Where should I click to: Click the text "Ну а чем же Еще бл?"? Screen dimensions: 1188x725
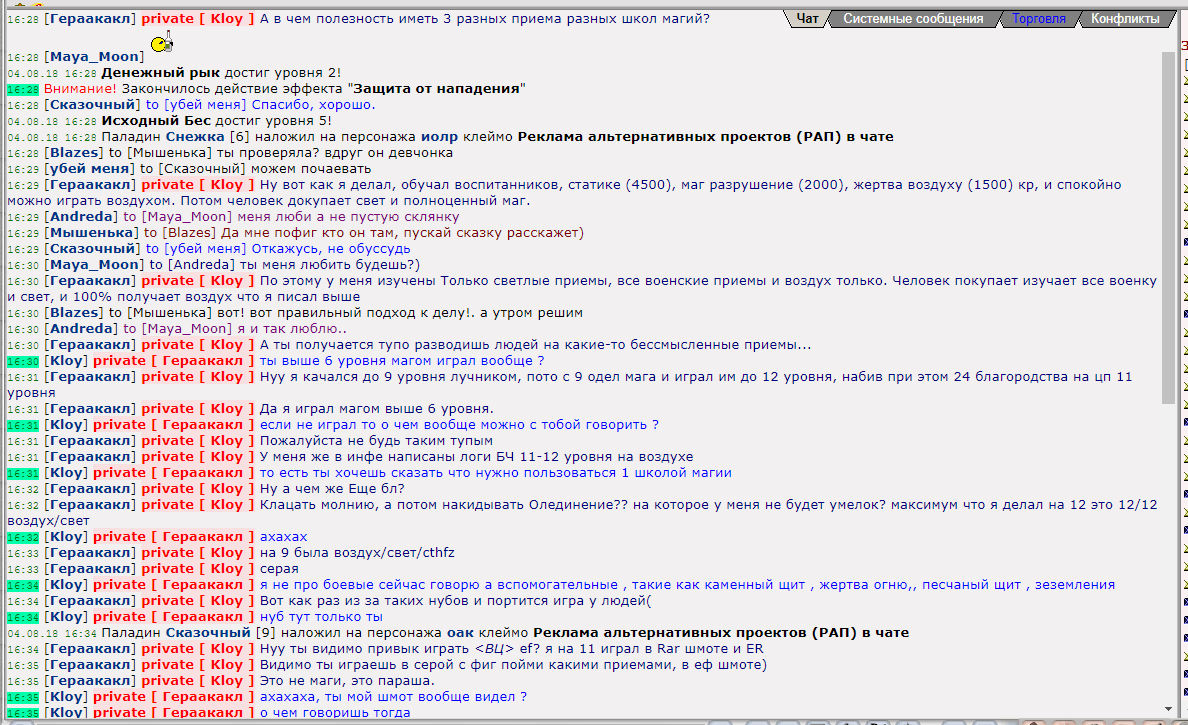point(332,489)
